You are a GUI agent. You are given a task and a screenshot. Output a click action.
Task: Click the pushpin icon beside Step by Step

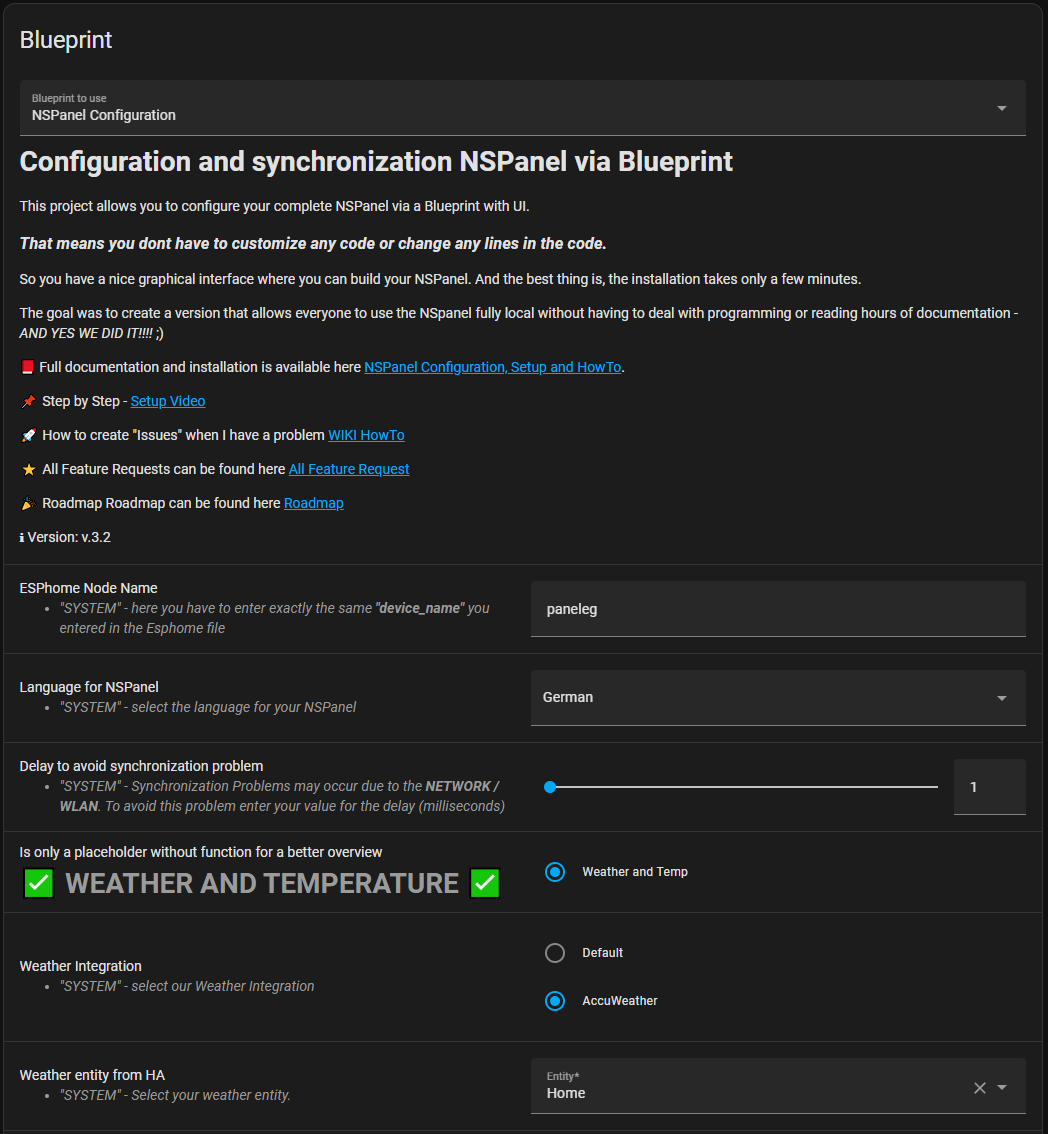pos(28,401)
